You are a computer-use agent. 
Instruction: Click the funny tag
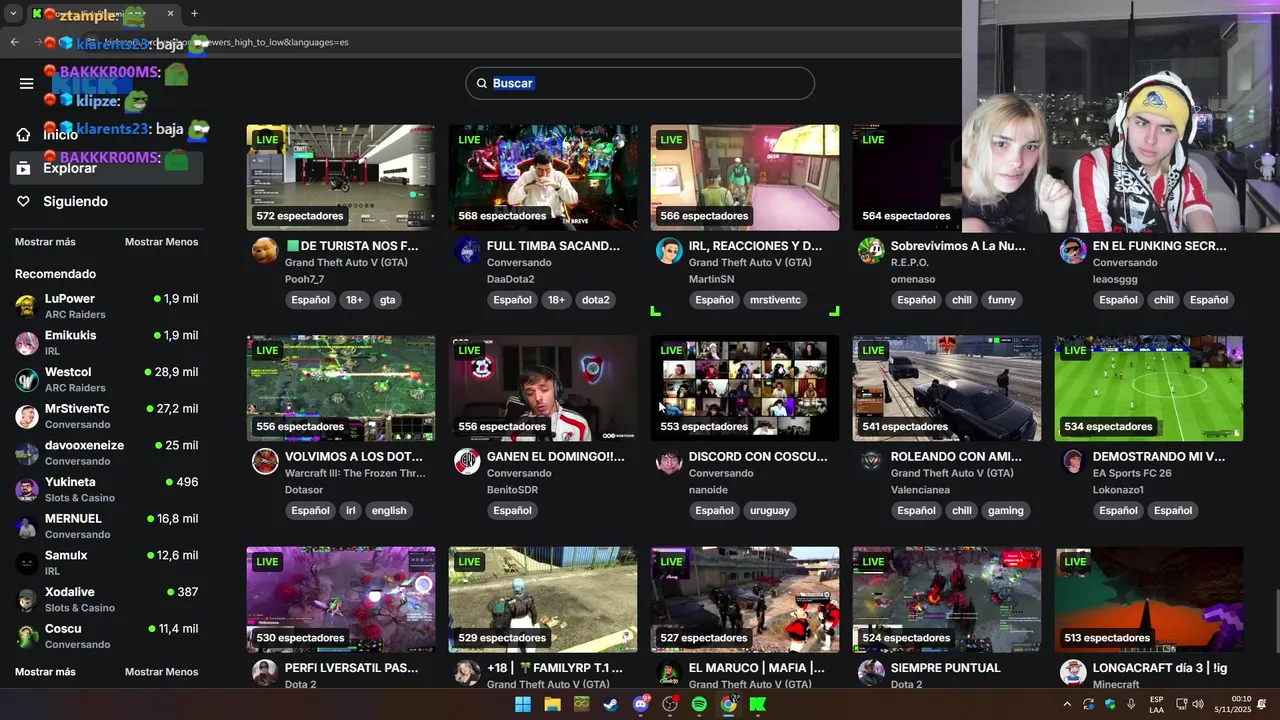[x=1001, y=300]
